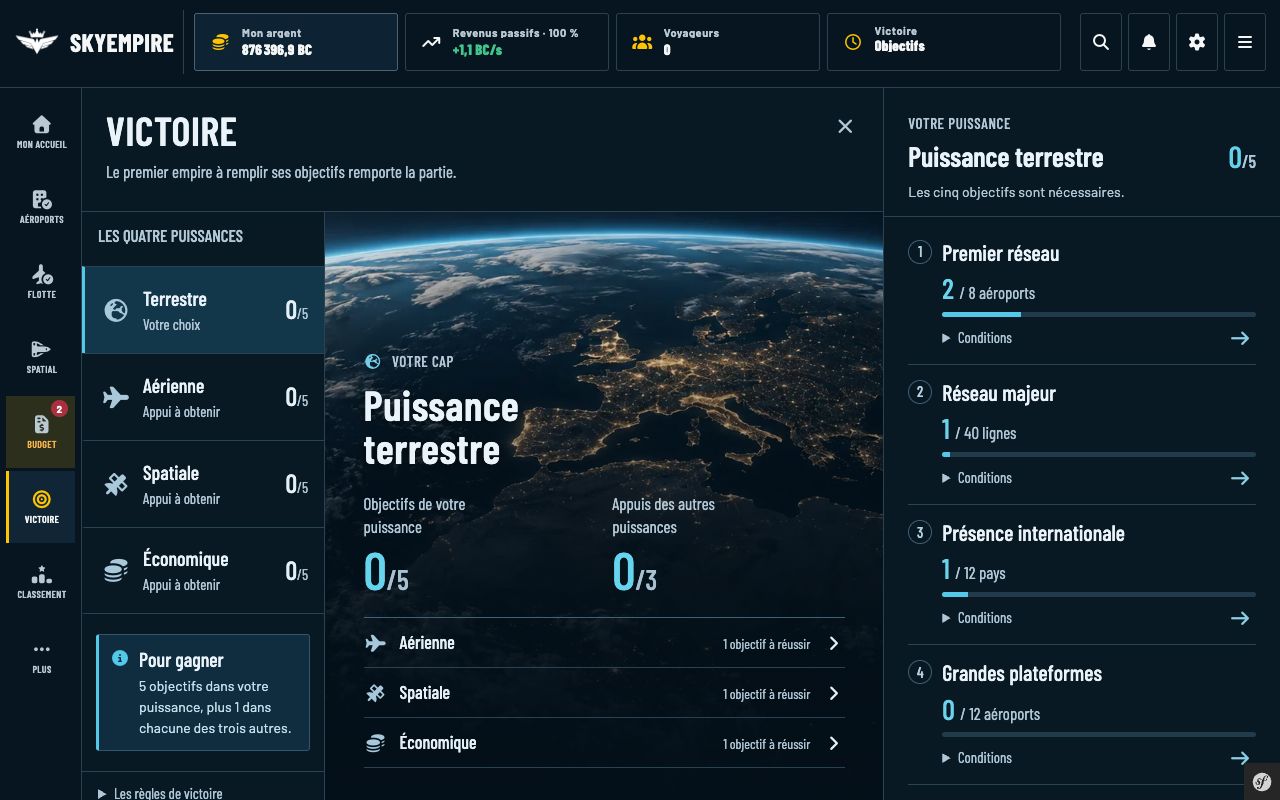Open Spatial from the sidebar
Viewport: 1280px width, 800px height.
click(x=41, y=357)
